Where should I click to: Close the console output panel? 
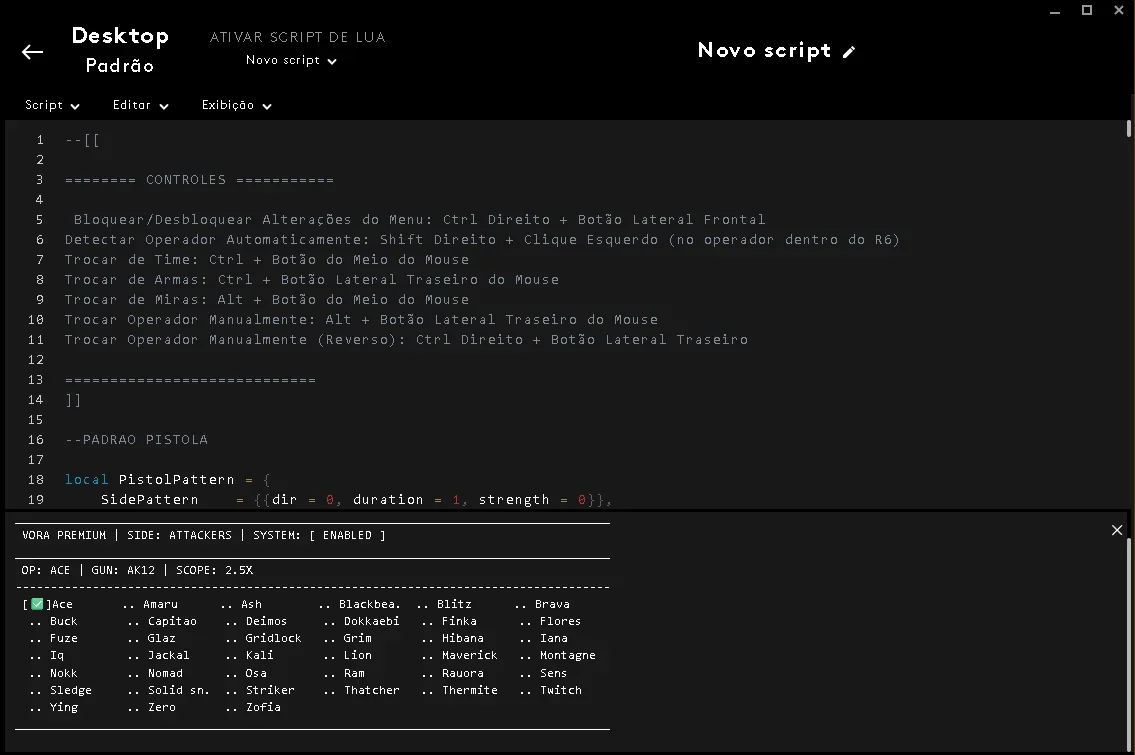coord(1117,531)
